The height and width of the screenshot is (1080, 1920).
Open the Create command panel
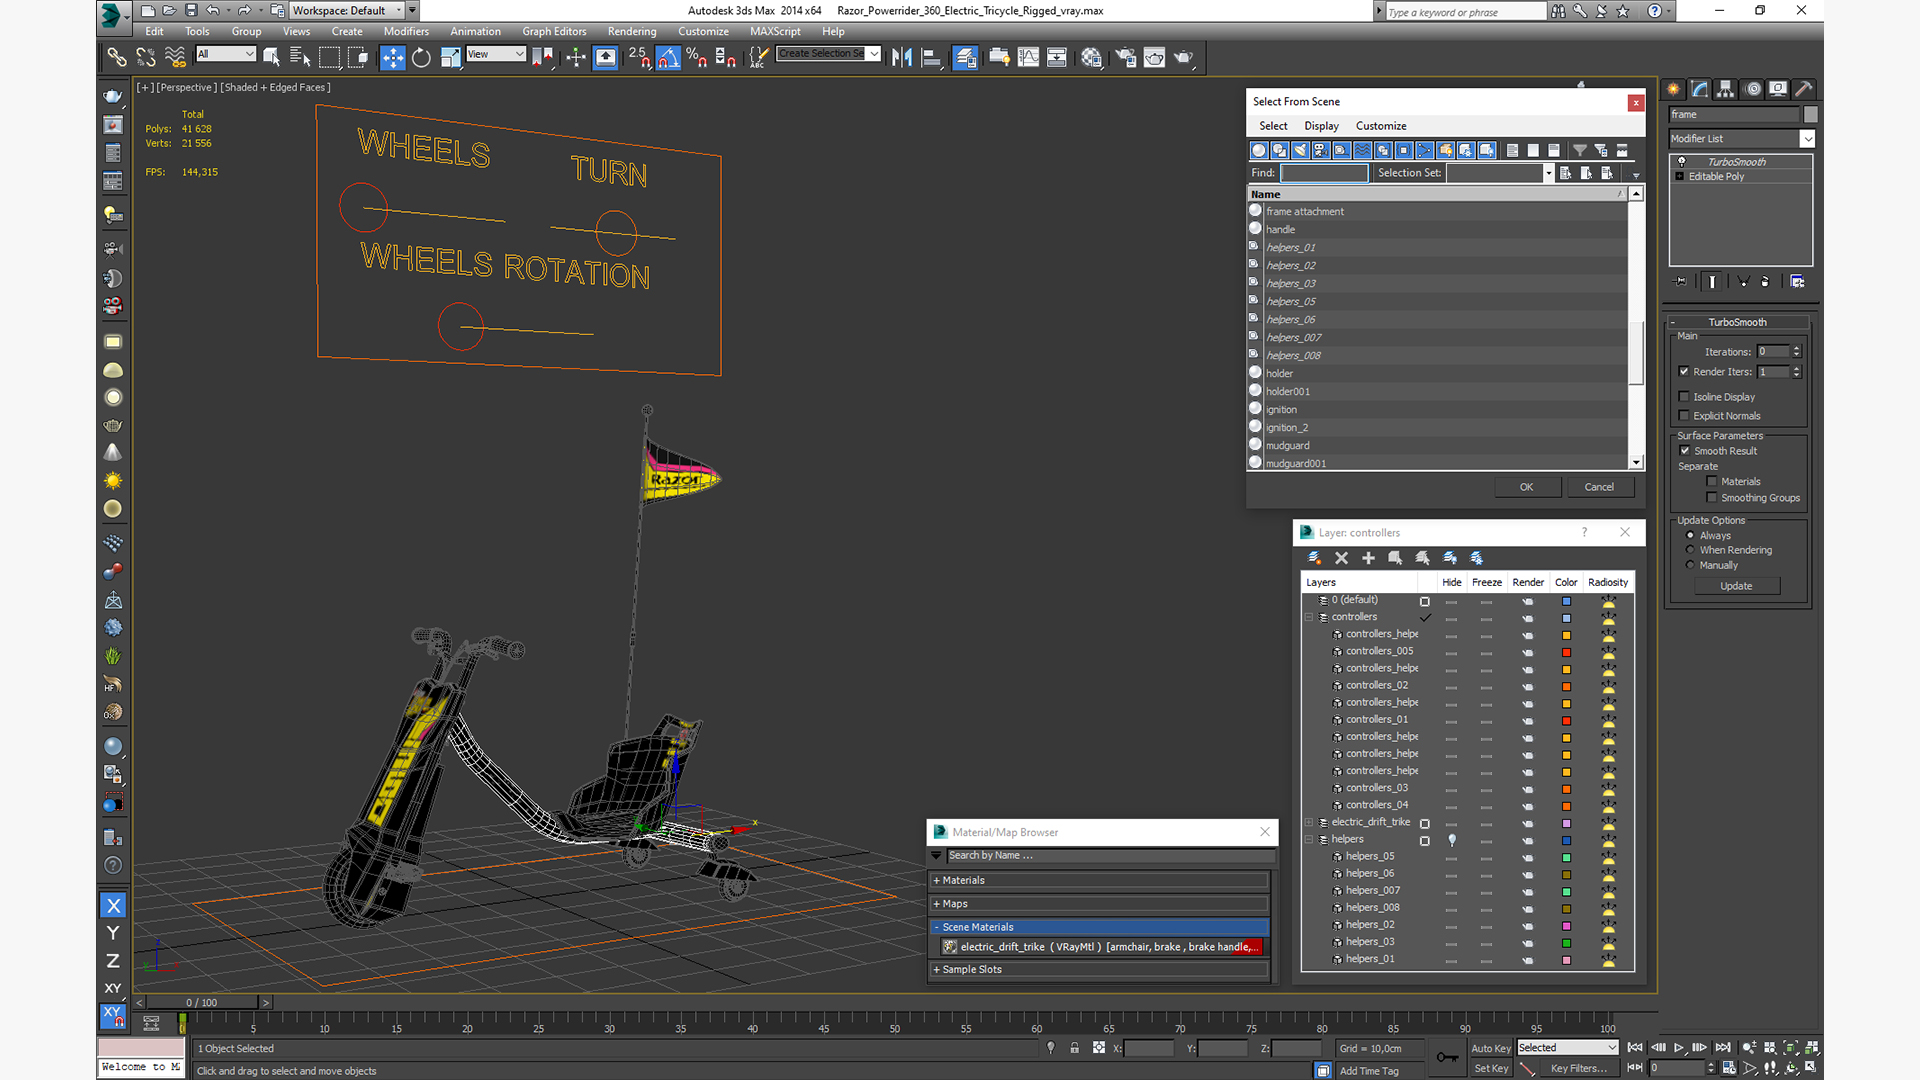coord(1673,89)
